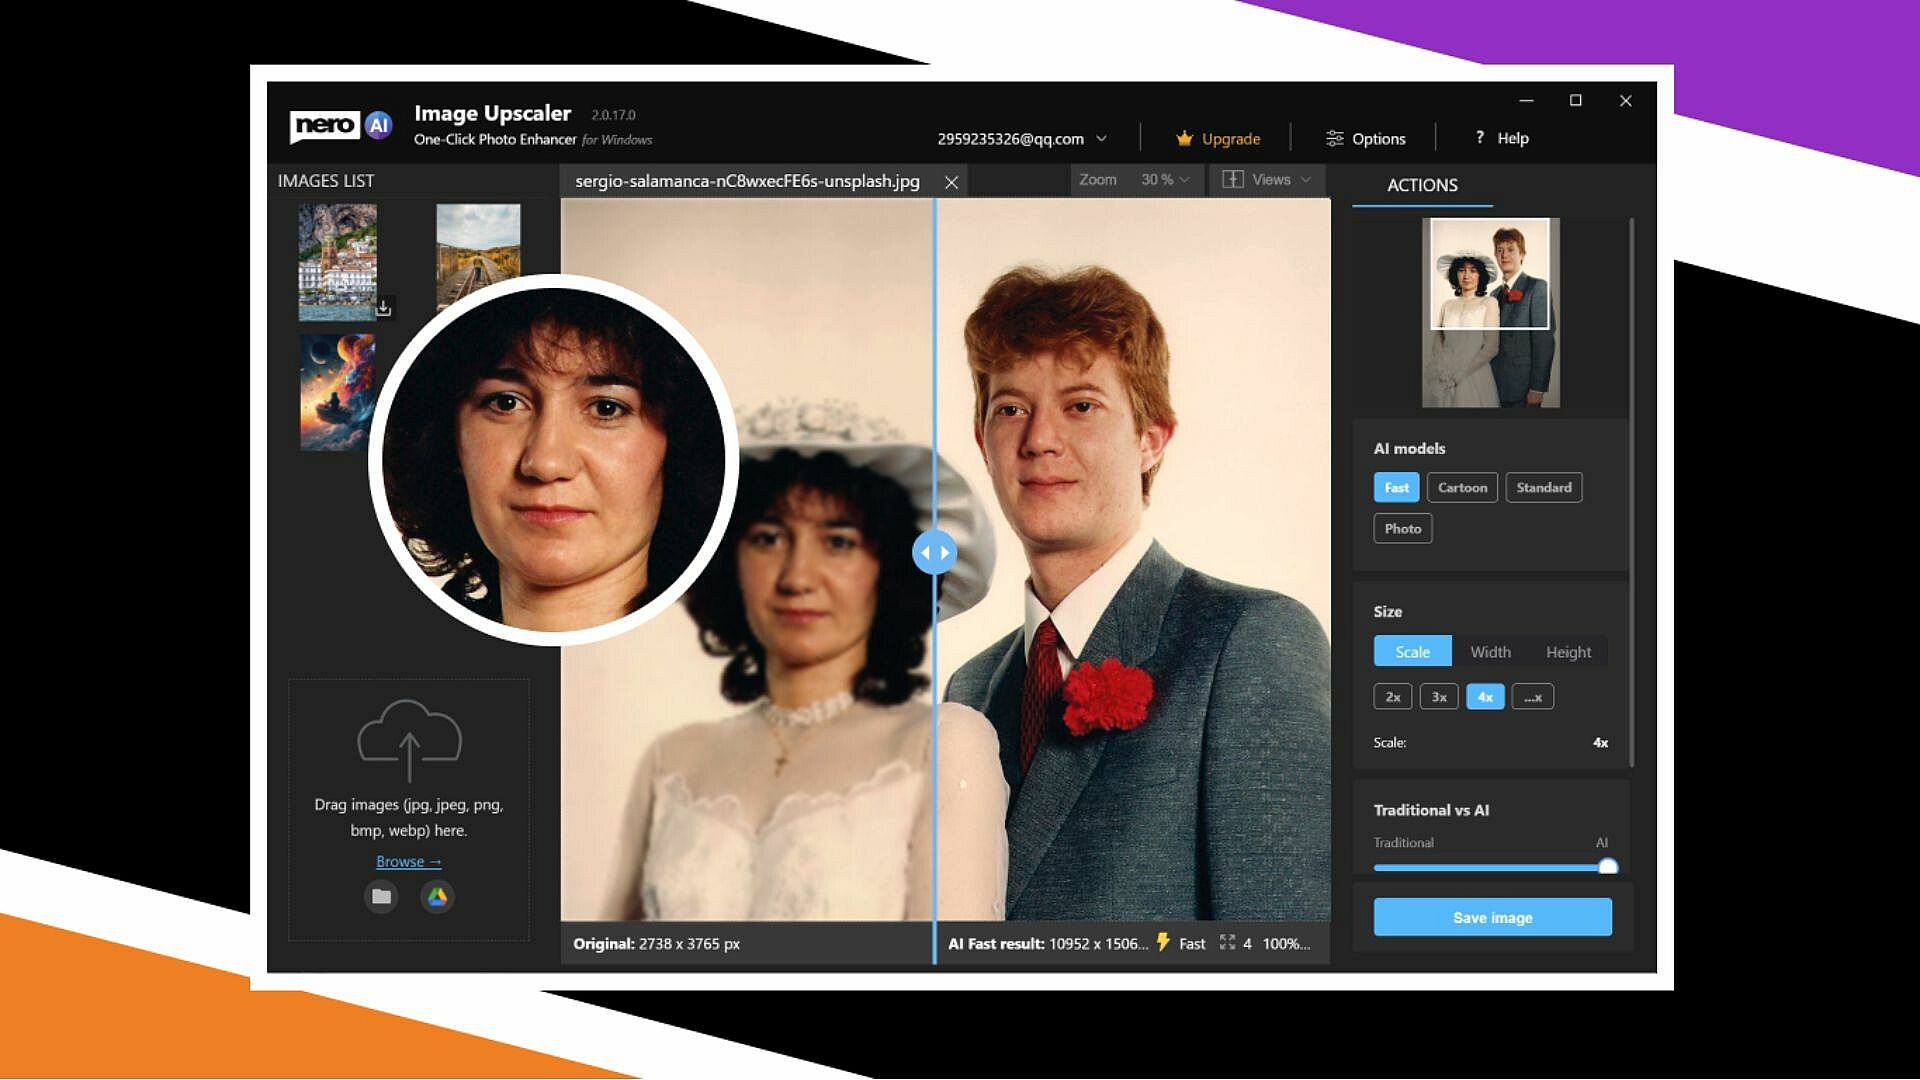Choose the 2x scale option

tap(1392, 697)
